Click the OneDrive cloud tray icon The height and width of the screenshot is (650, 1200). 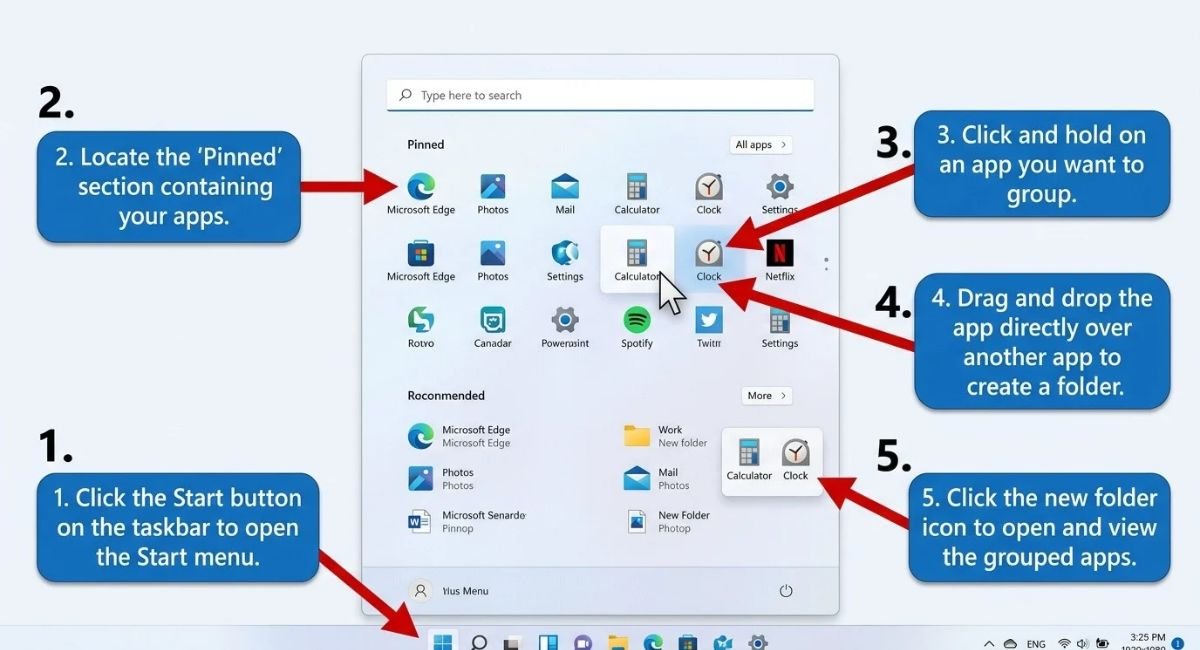[x=1010, y=643]
